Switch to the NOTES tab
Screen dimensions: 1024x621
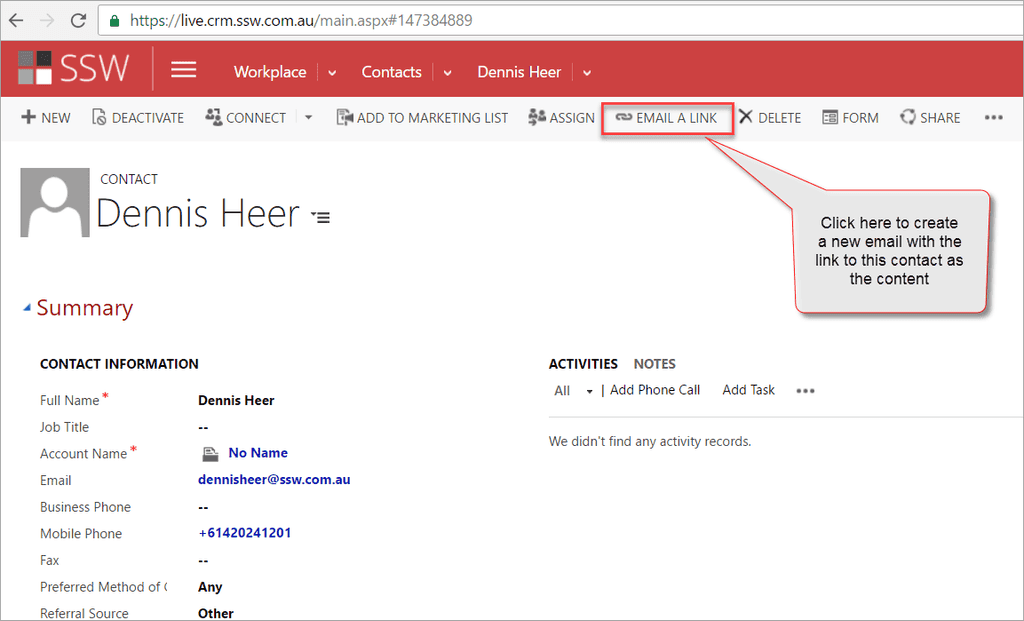pos(654,364)
